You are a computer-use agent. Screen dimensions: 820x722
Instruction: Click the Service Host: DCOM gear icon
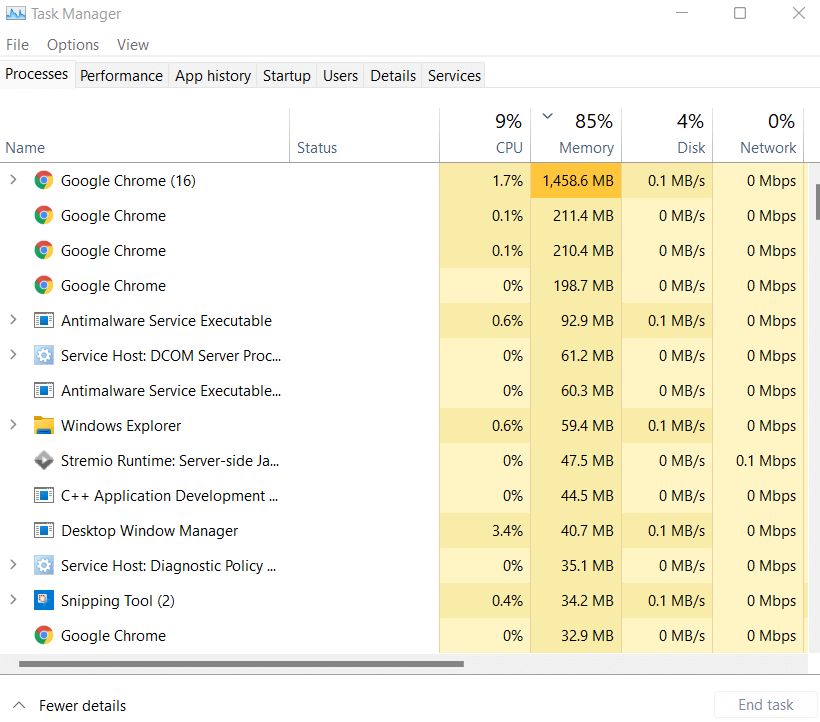pos(43,356)
